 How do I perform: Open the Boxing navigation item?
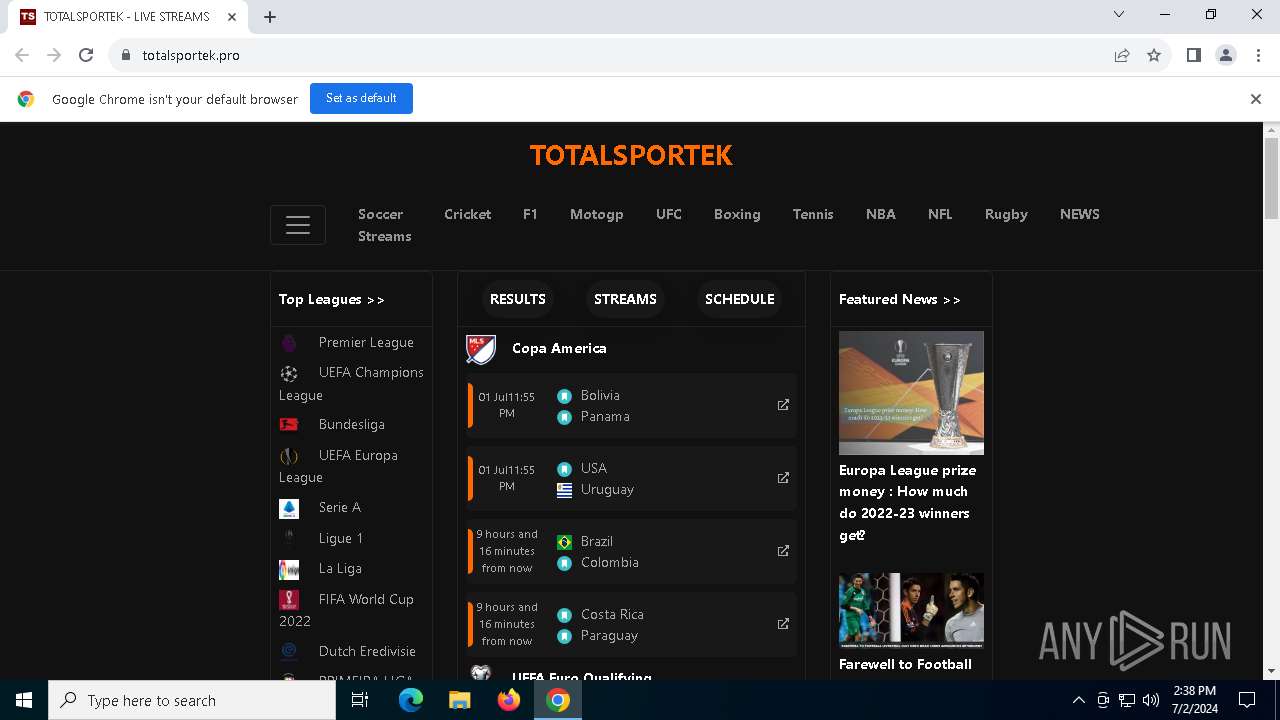click(737, 214)
